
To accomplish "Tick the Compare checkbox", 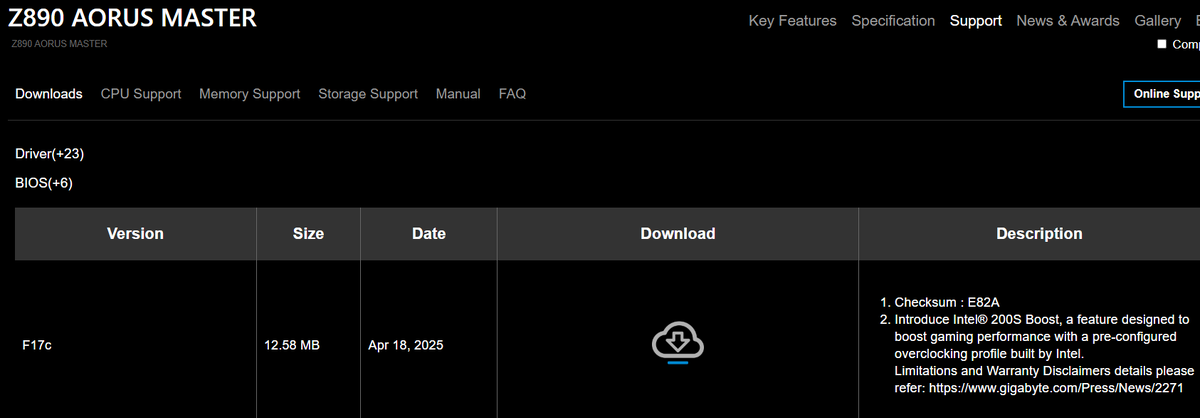I will point(1162,44).
